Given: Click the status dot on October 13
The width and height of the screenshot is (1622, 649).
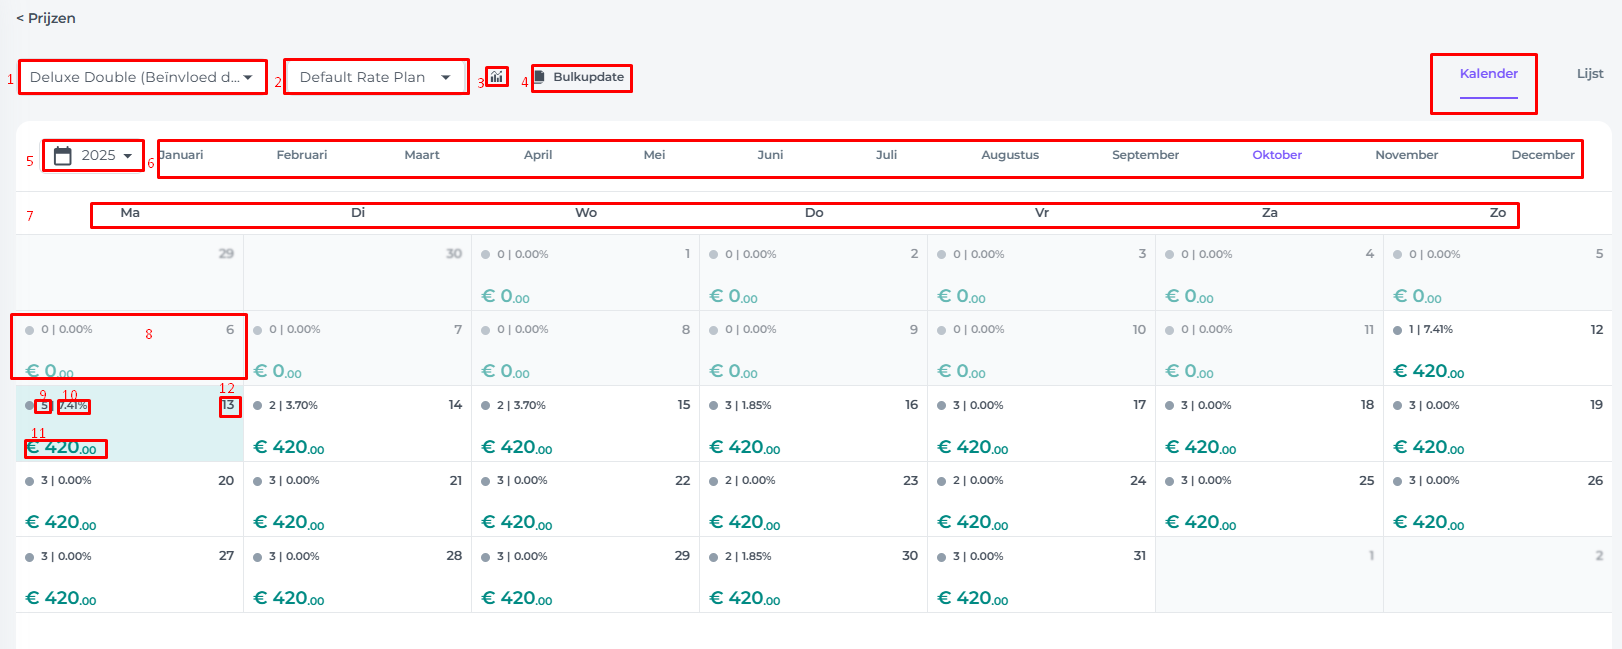Looking at the screenshot, I should coord(30,406).
